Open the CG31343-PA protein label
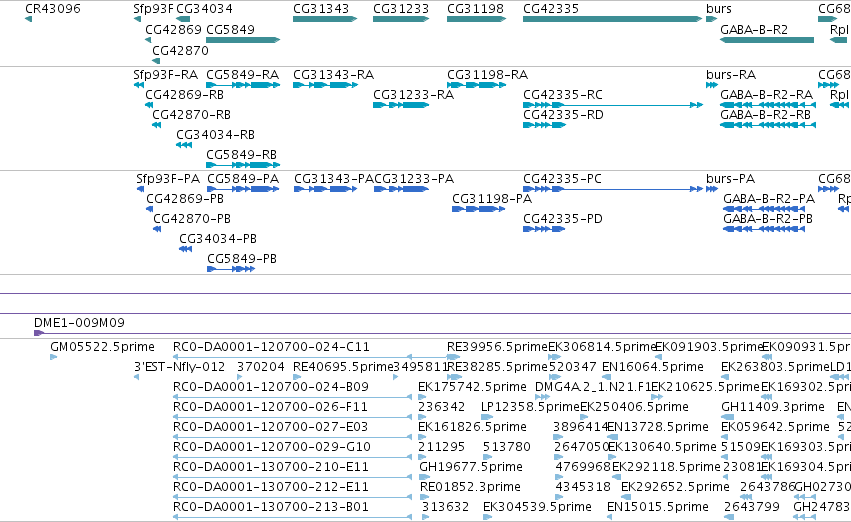Screen dimensions: 851x522 (x=334, y=179)
